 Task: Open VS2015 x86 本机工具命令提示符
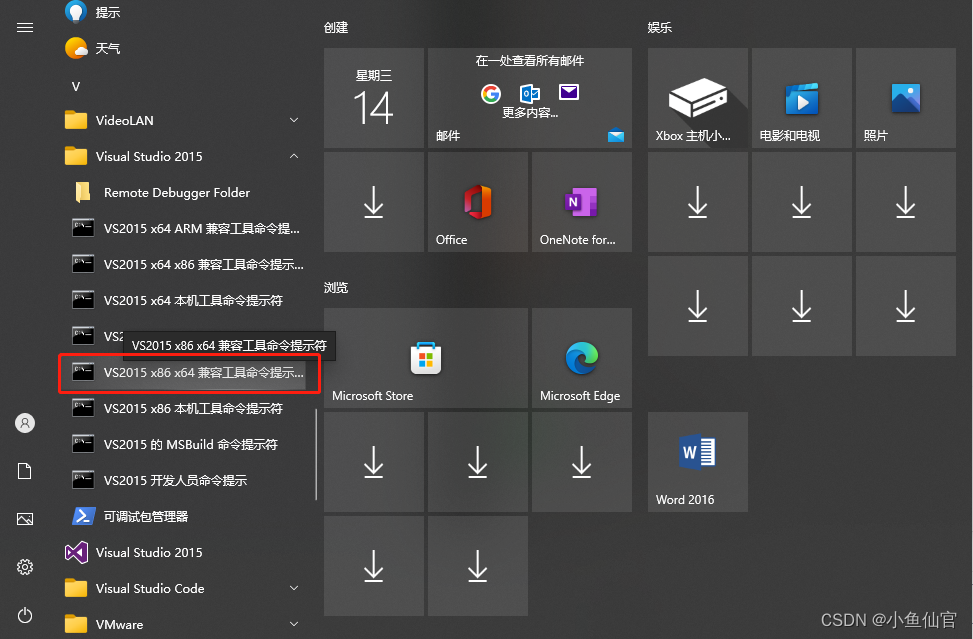[186, 408]
